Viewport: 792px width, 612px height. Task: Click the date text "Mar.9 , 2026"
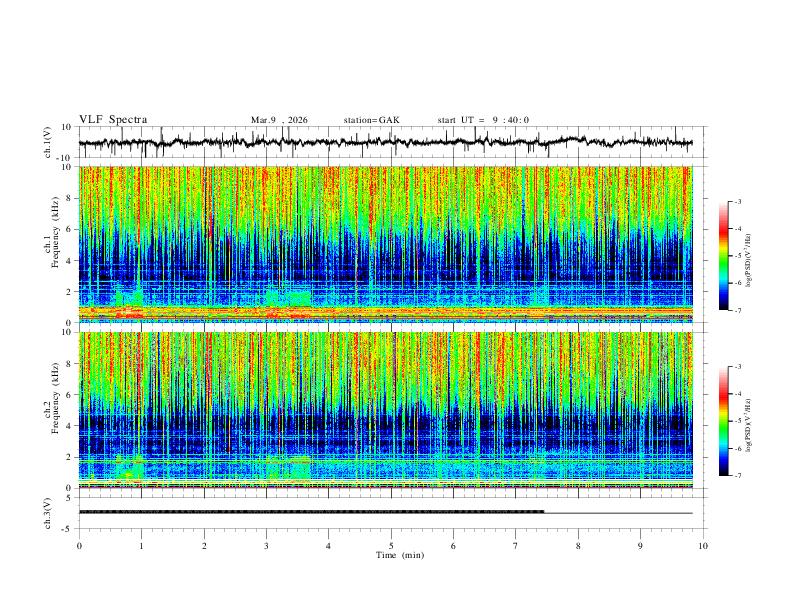tap(279, 120)
